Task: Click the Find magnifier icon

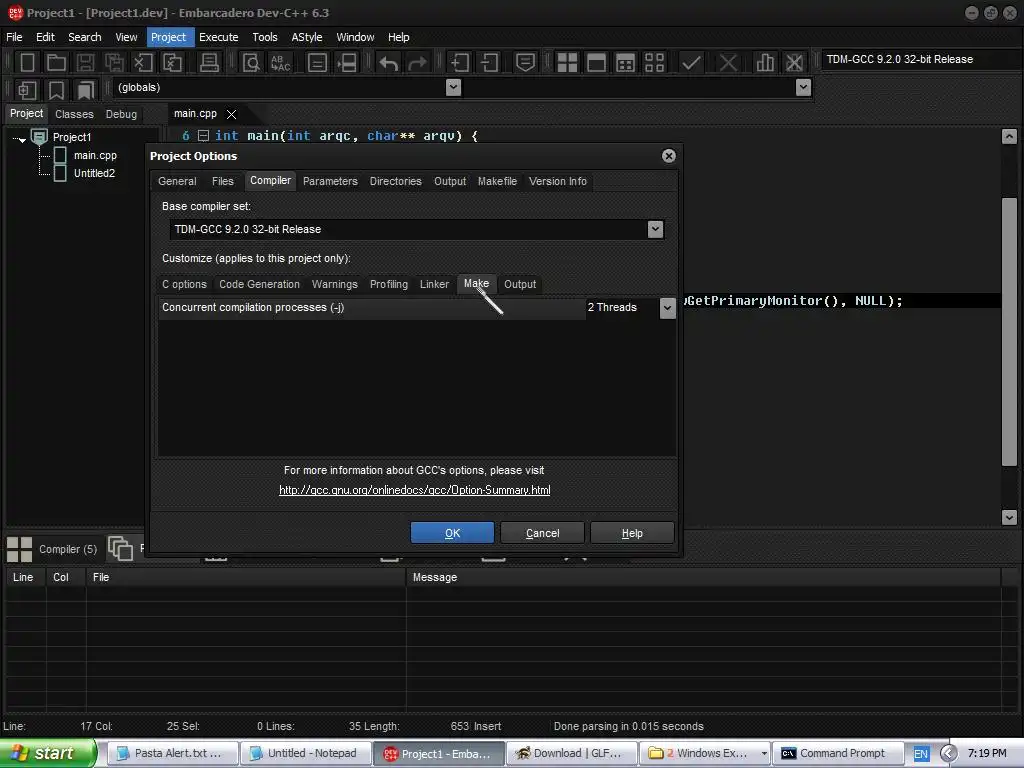Action: pos(251,63)
